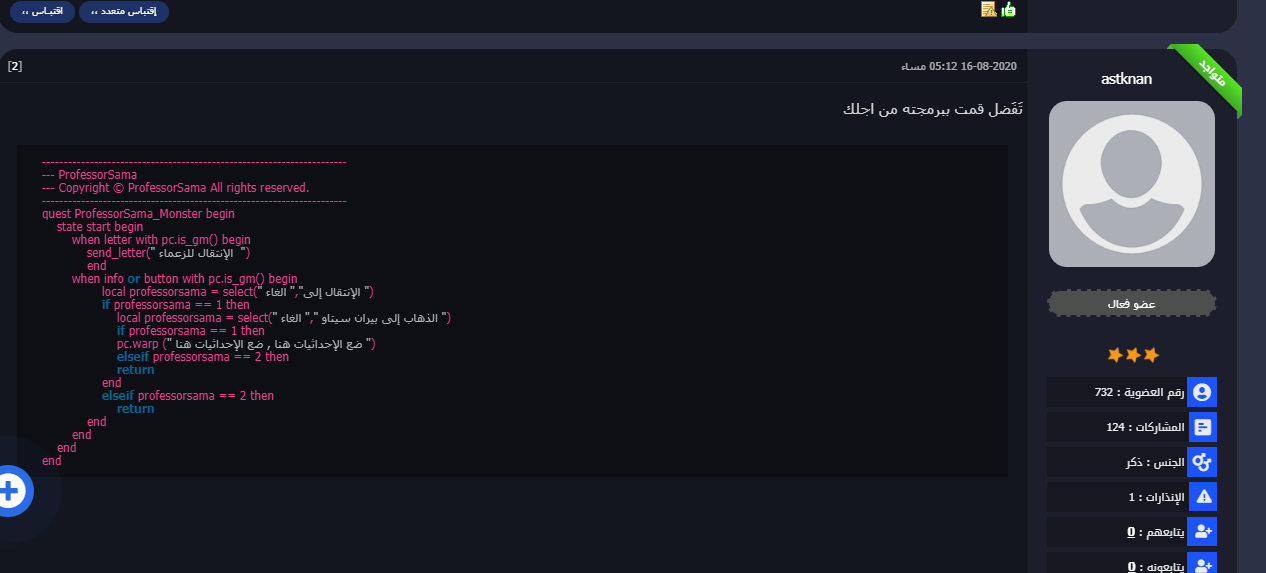Image resolution: width=1266 pixels, height=573 pixels.
Task: Click the 'when letter with pc.is_gm() begin' line
Action: 161,240
